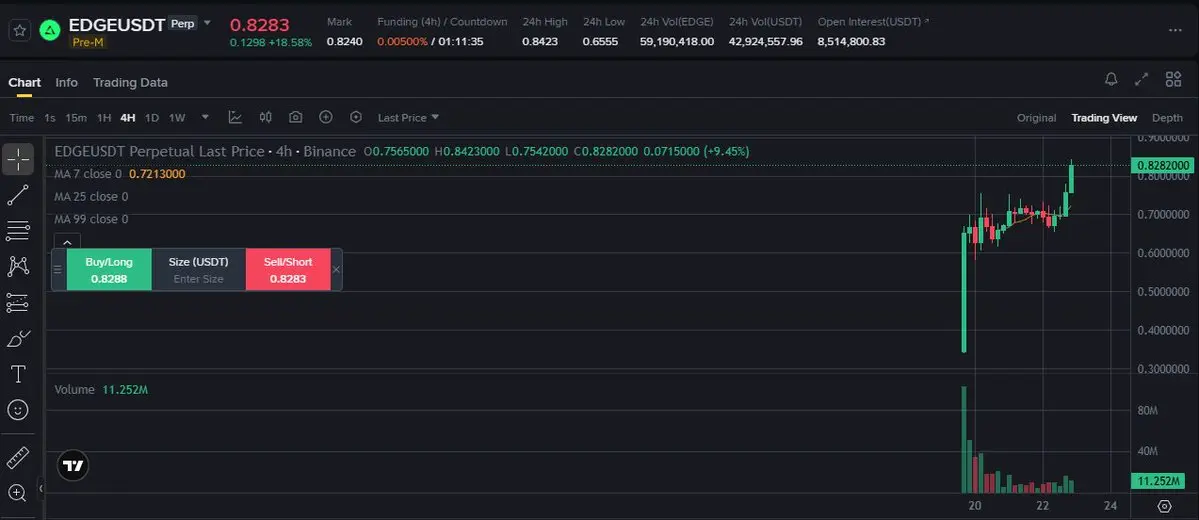Screen dimensions: 1199x520
Task: Open the Last Price dropdown
Action: click(408, 118)
